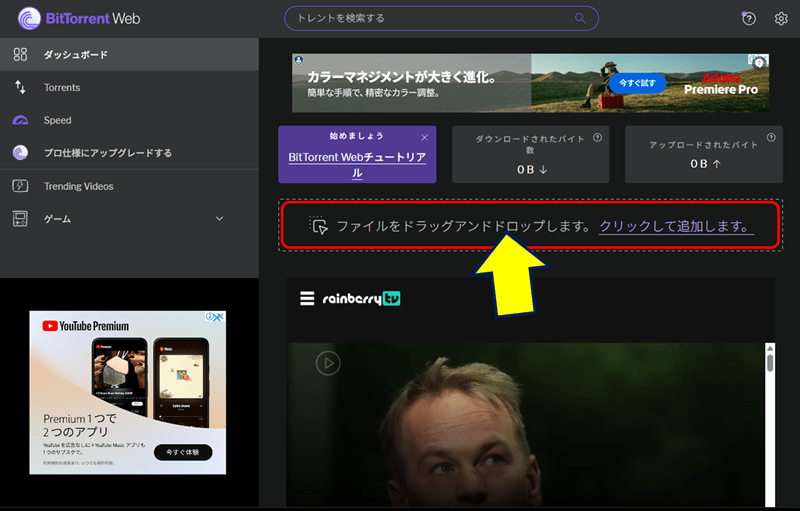
Task: Click クリックして追加します link
Action: pyautogui.click(x=676, y=226)
